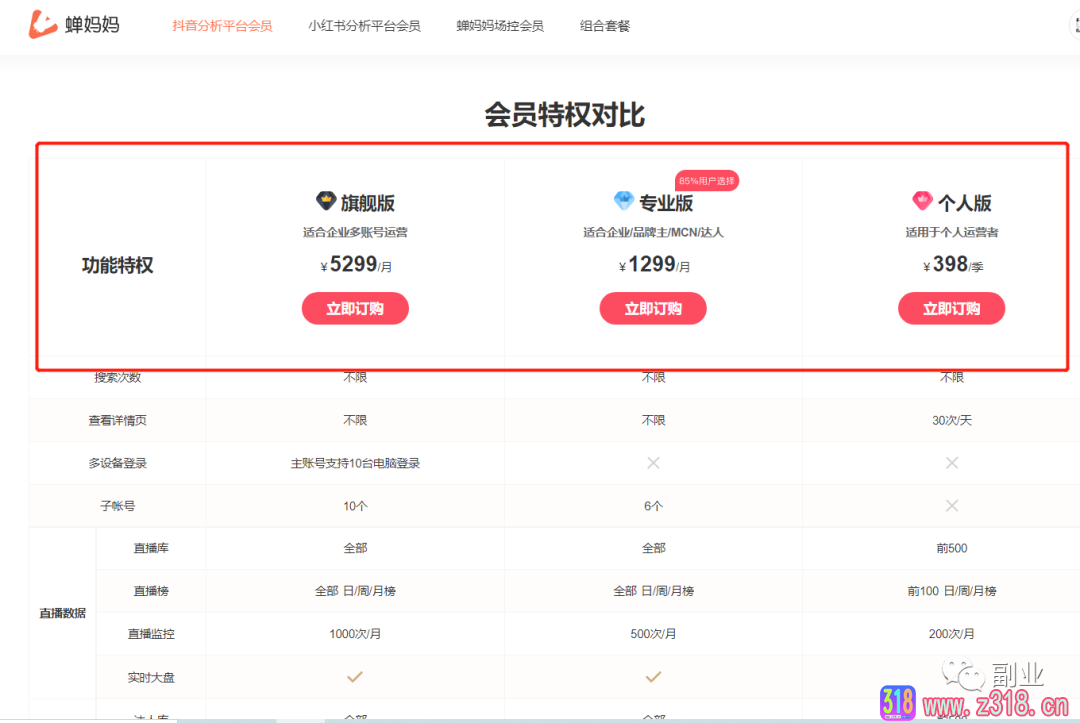Image resolution: width=1080 pixels, height=723 pixels.
Task: Click the 直播数据 category label
Action: click(62, 613)
